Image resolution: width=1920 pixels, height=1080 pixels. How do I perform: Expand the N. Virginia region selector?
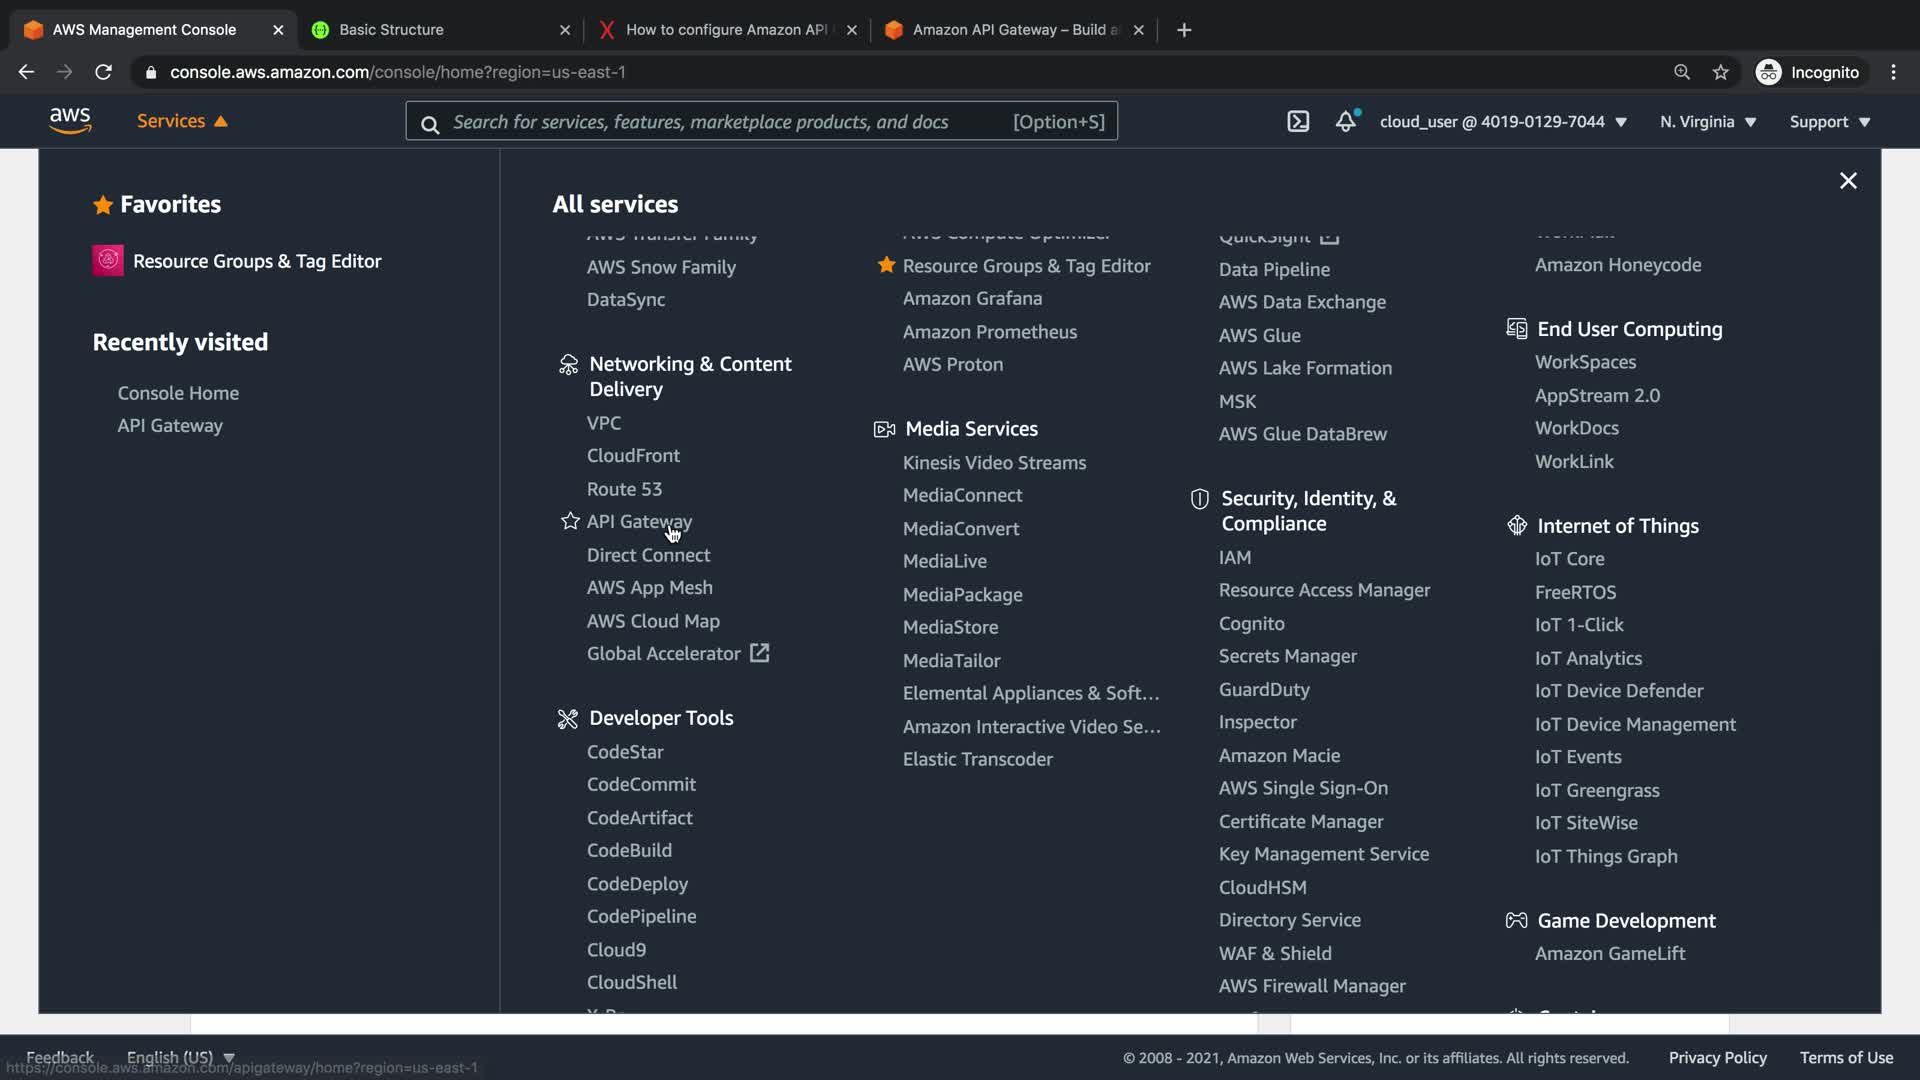pos(1707,122)
